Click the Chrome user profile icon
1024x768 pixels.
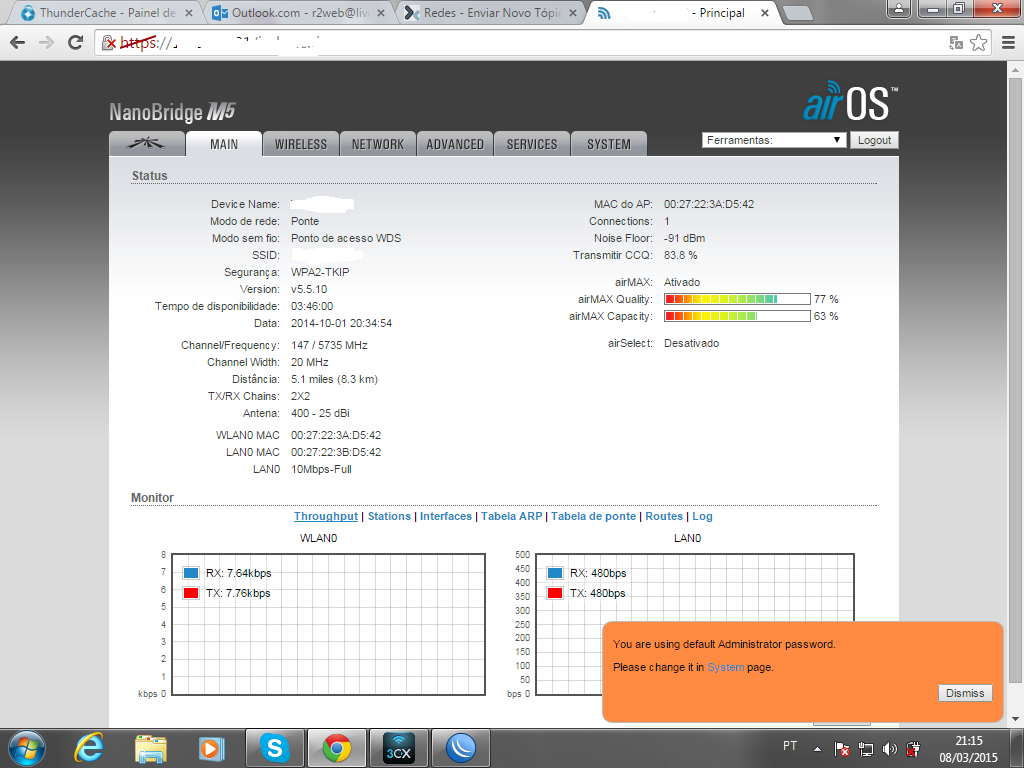pyautogui.click(x=899, y=8)
